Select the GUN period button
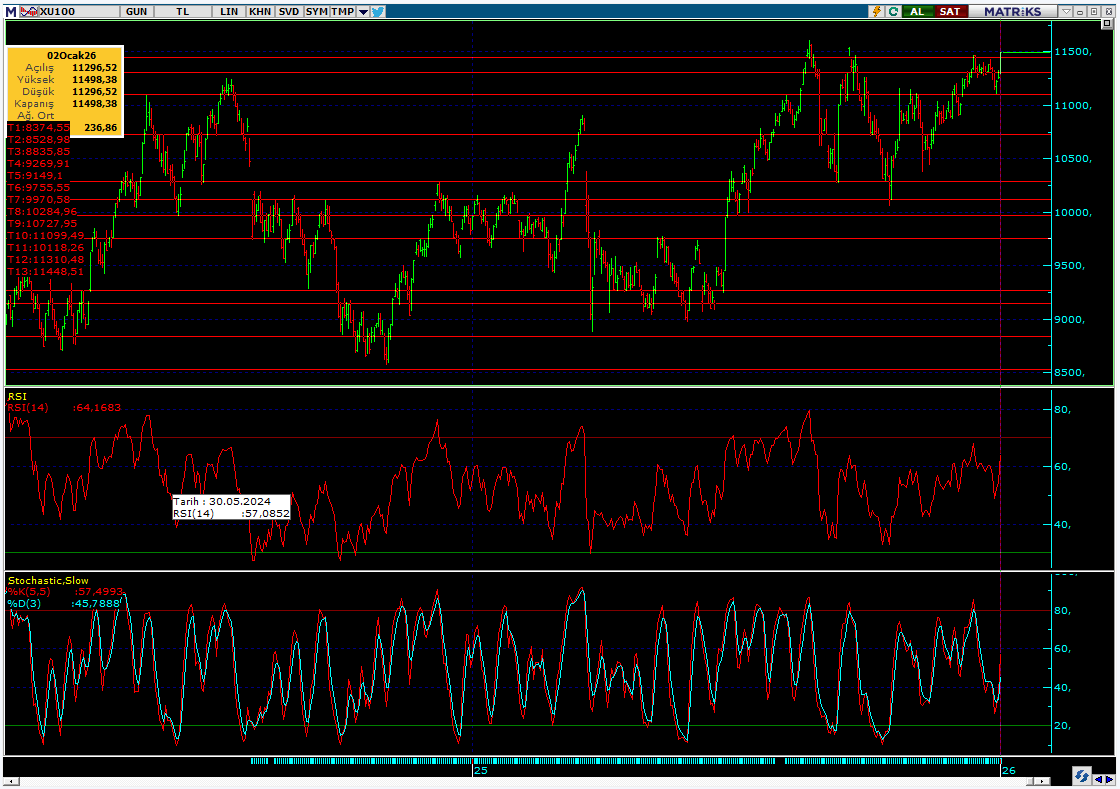1120x789 pixels. [136, 11]
